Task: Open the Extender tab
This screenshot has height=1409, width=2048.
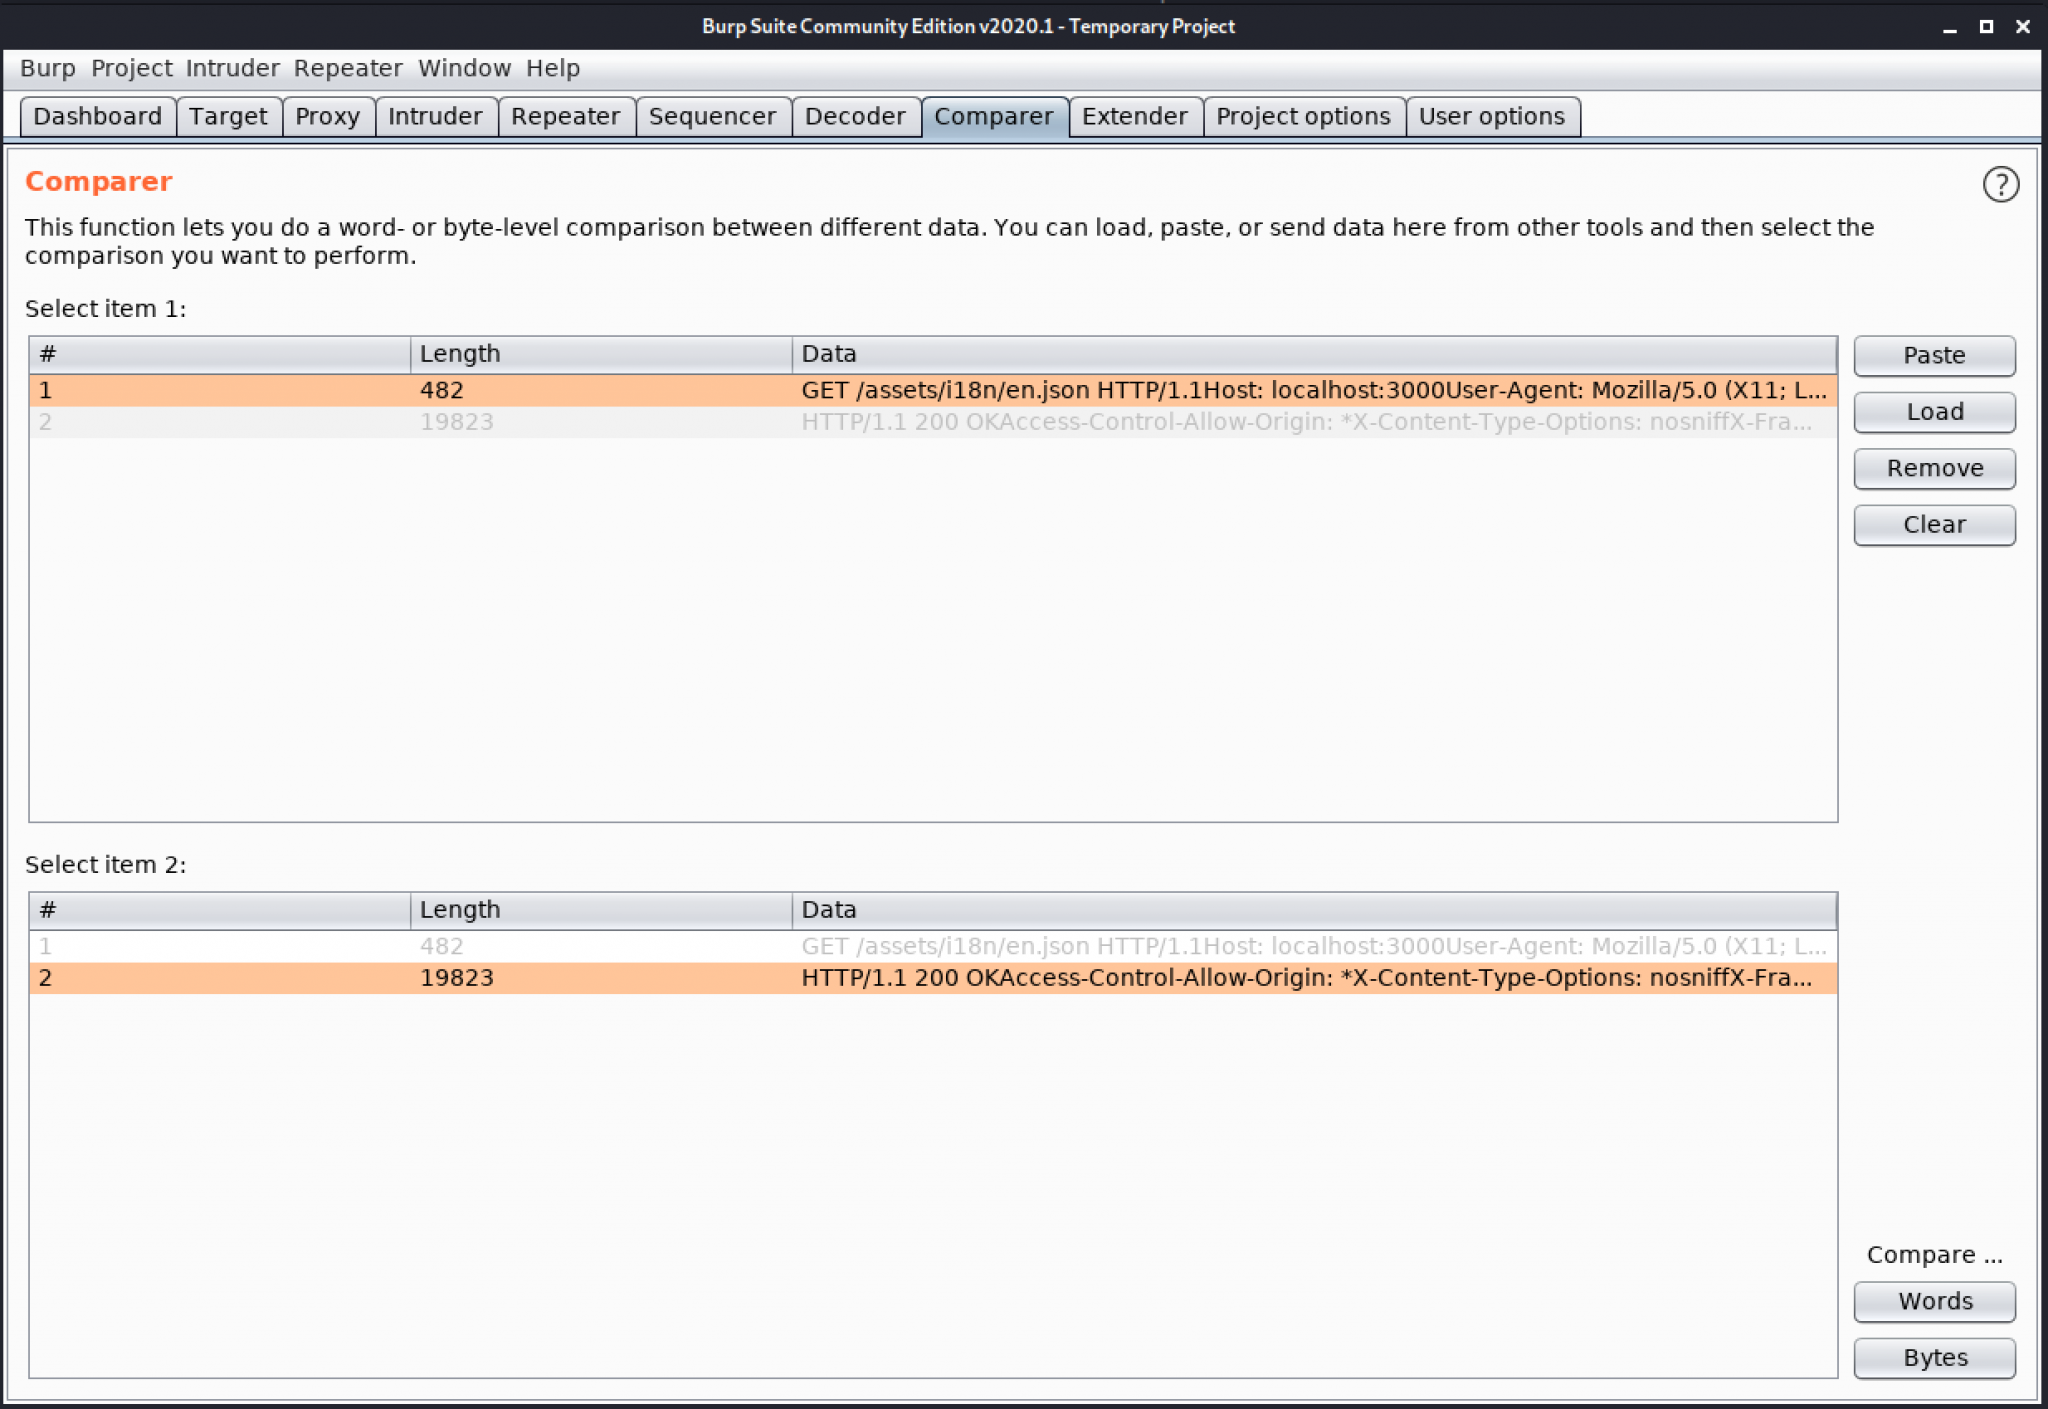Action: click(1135, 116)
